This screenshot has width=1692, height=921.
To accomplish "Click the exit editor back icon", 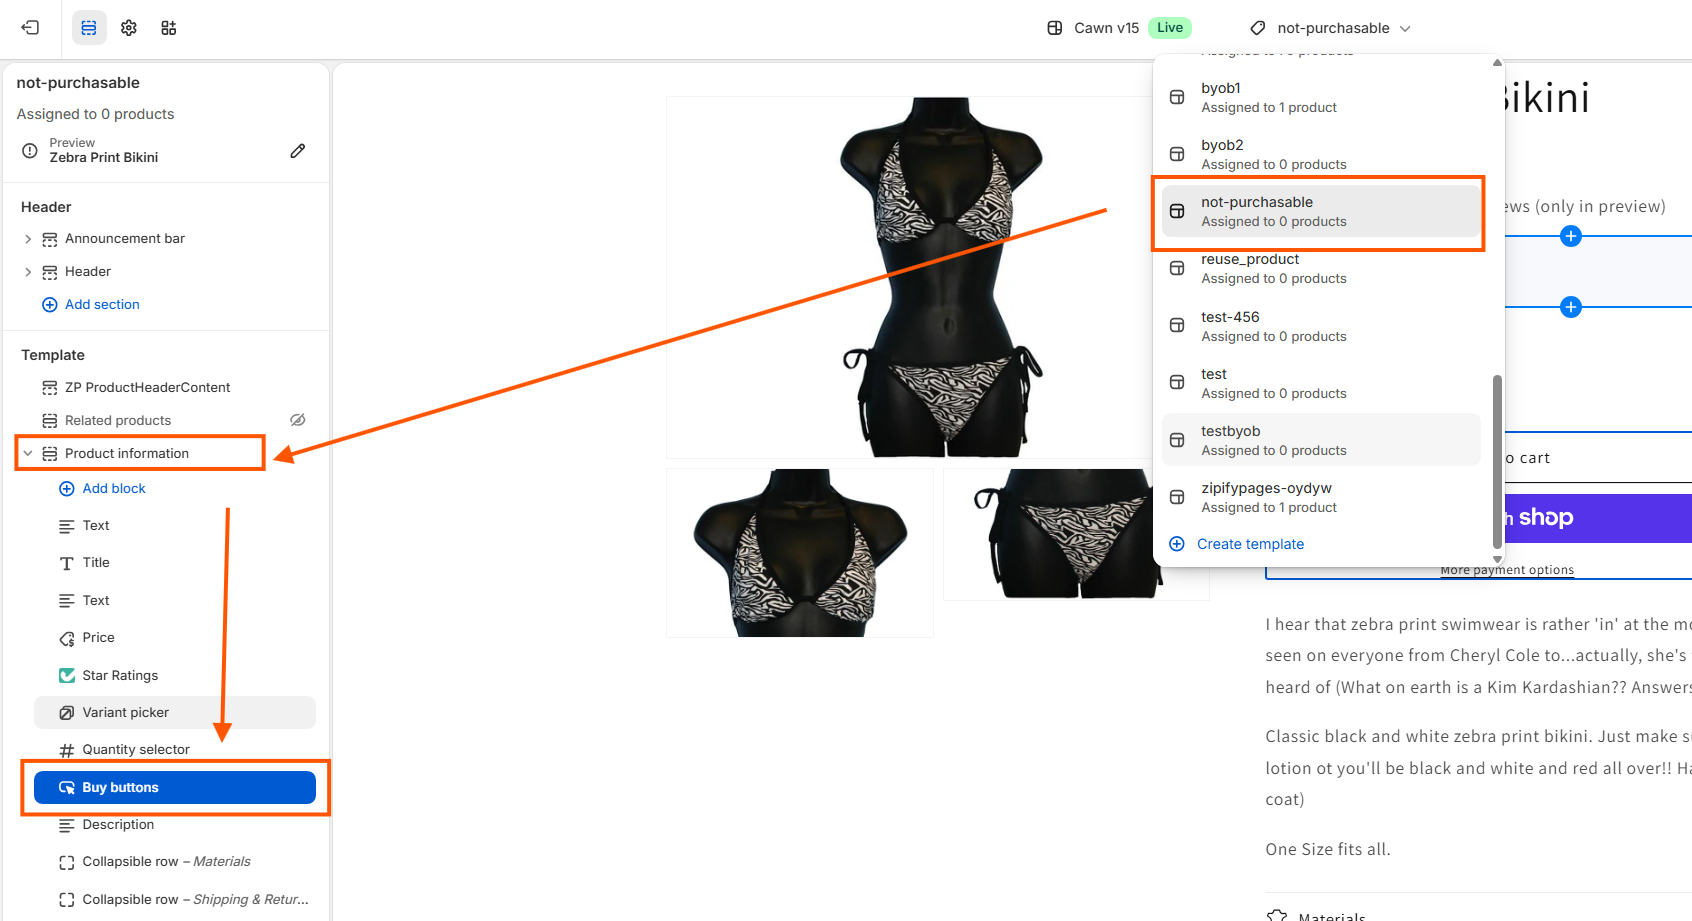I will point(30,28).
